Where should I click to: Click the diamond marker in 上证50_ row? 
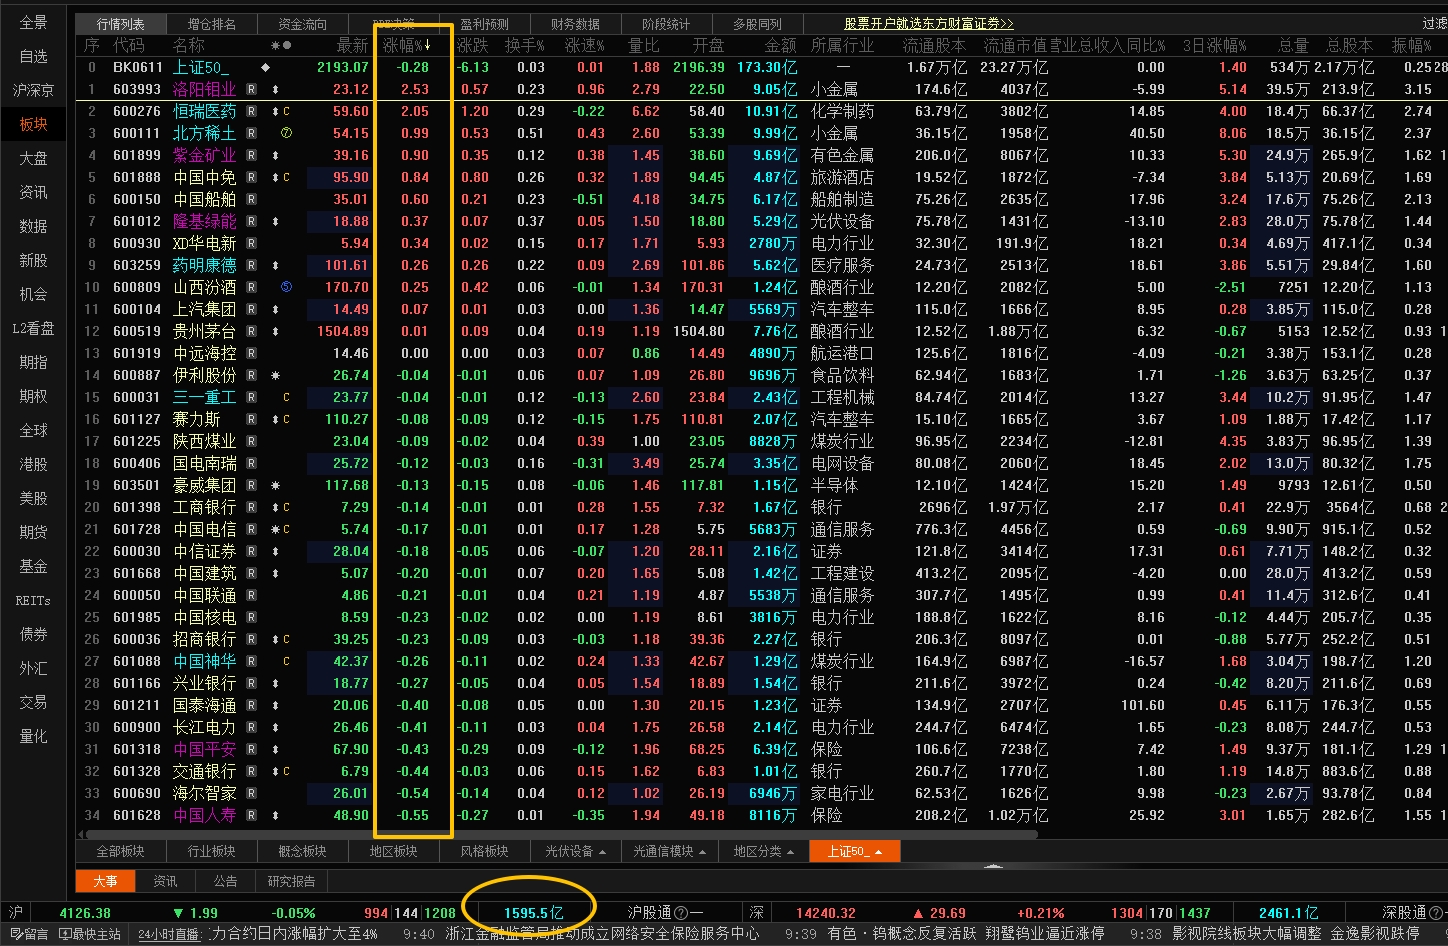point(265,67)
